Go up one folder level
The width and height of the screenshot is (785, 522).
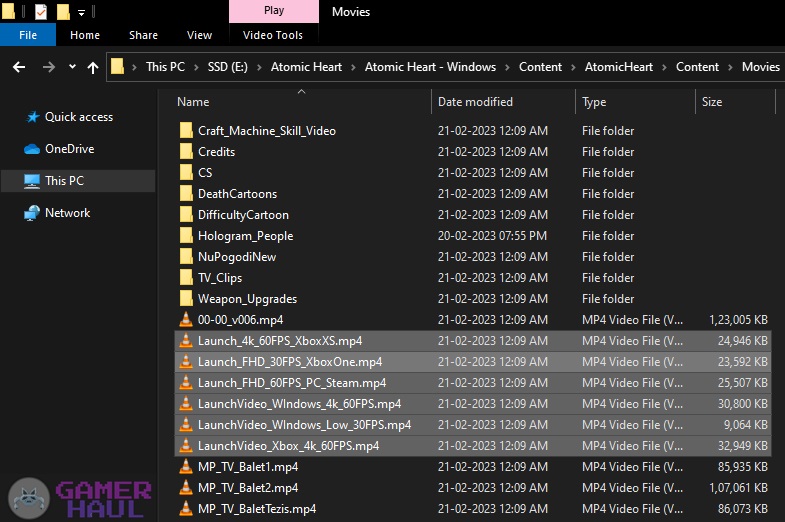click(93, 68)
